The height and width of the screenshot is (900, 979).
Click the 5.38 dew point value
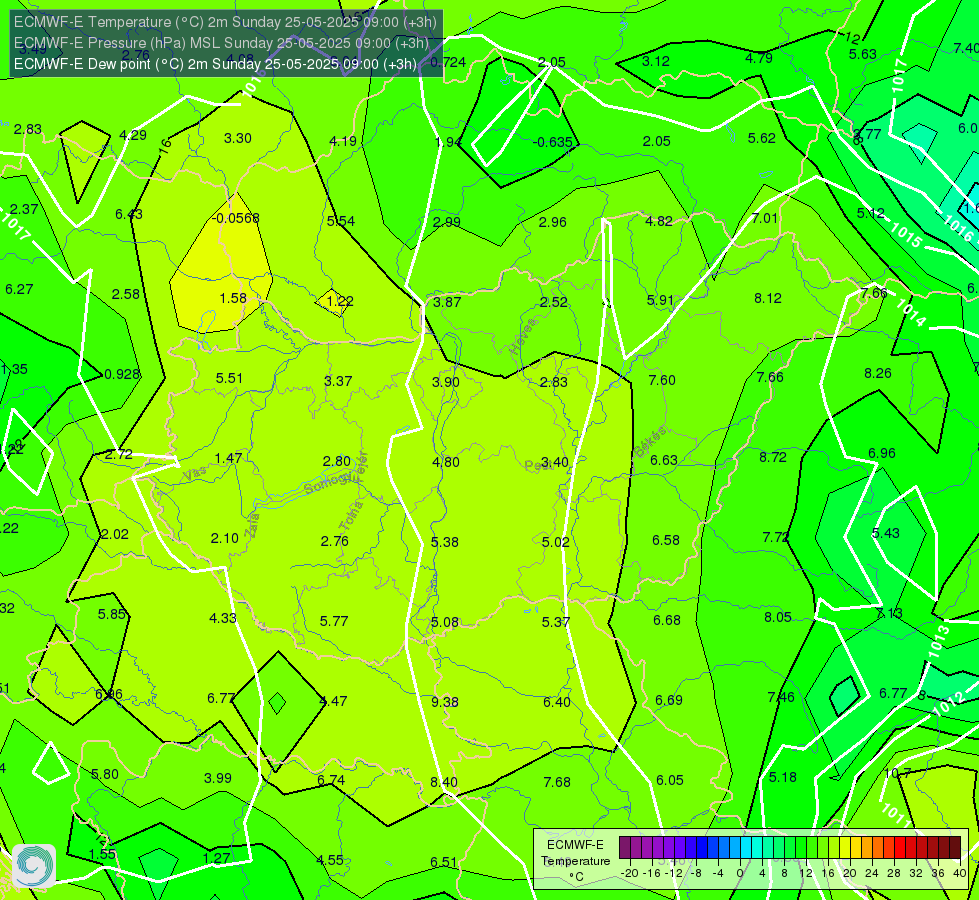[x=445, y=542]
